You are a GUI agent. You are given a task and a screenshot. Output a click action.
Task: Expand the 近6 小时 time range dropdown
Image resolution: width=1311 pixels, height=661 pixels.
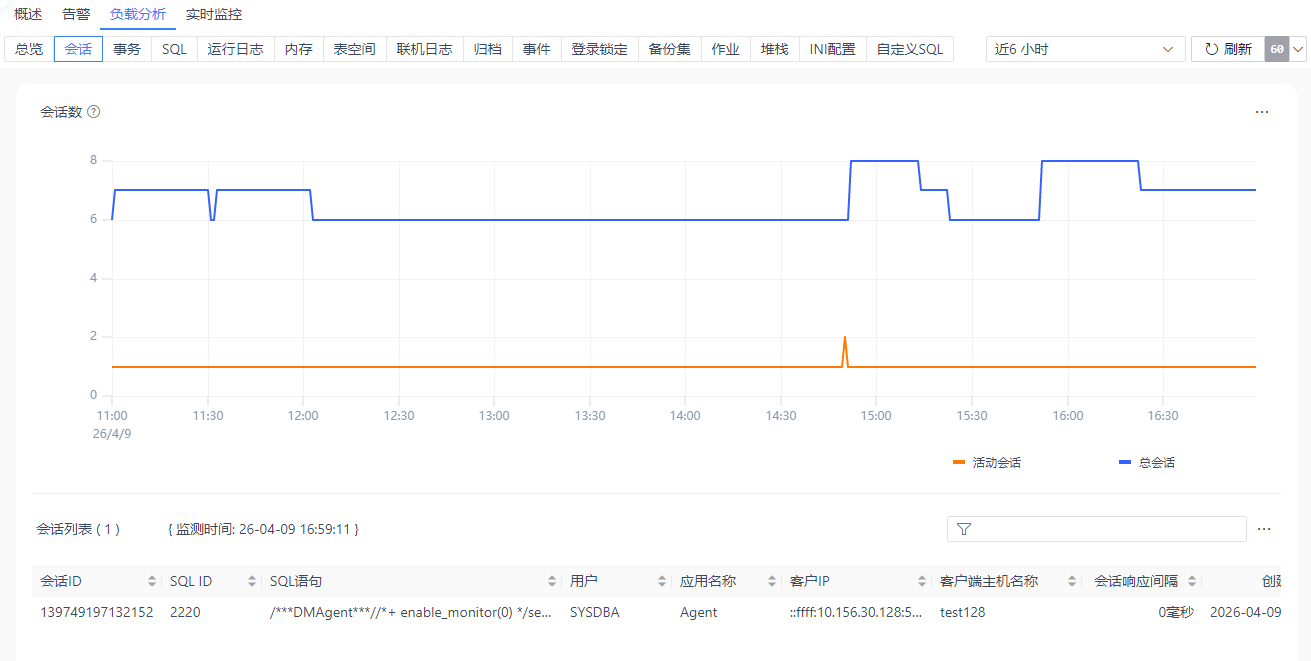[1085, 49]
